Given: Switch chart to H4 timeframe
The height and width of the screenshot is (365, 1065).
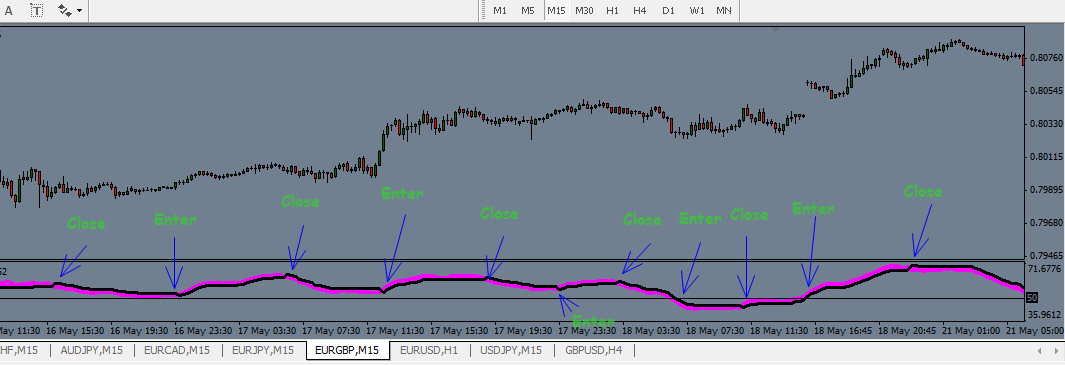Looking at the screenshot, I should tap(639, 10).
